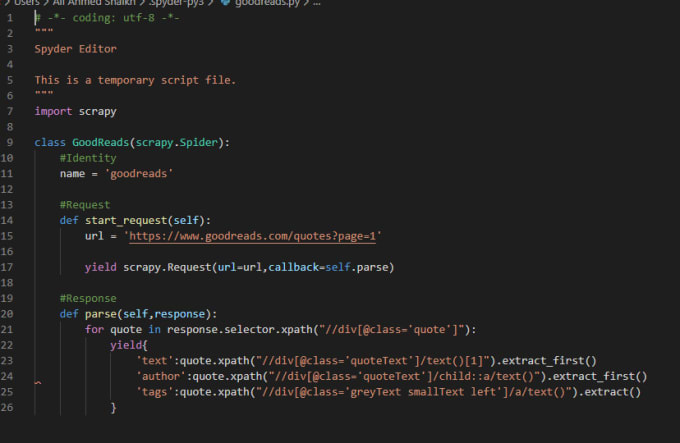Click the 'yield{' statement on line 22
680x443 pixels.
pos(129,345)
